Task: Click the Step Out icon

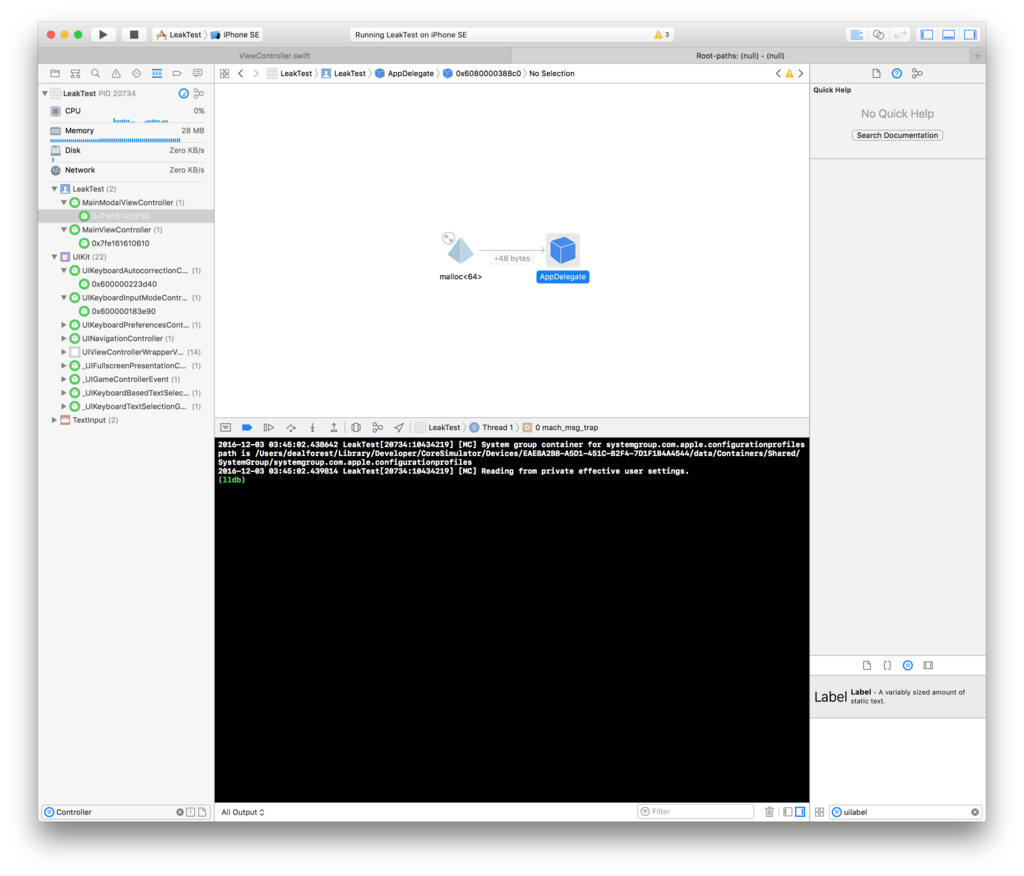Action: [x=334, y=427]
